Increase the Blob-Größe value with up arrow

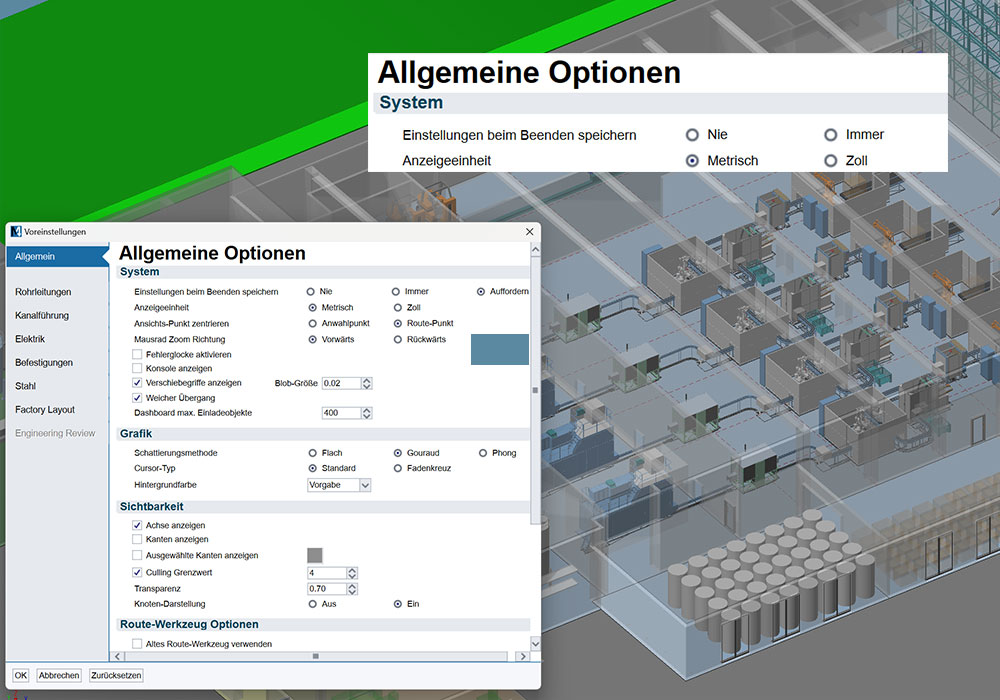click(367, 380)
